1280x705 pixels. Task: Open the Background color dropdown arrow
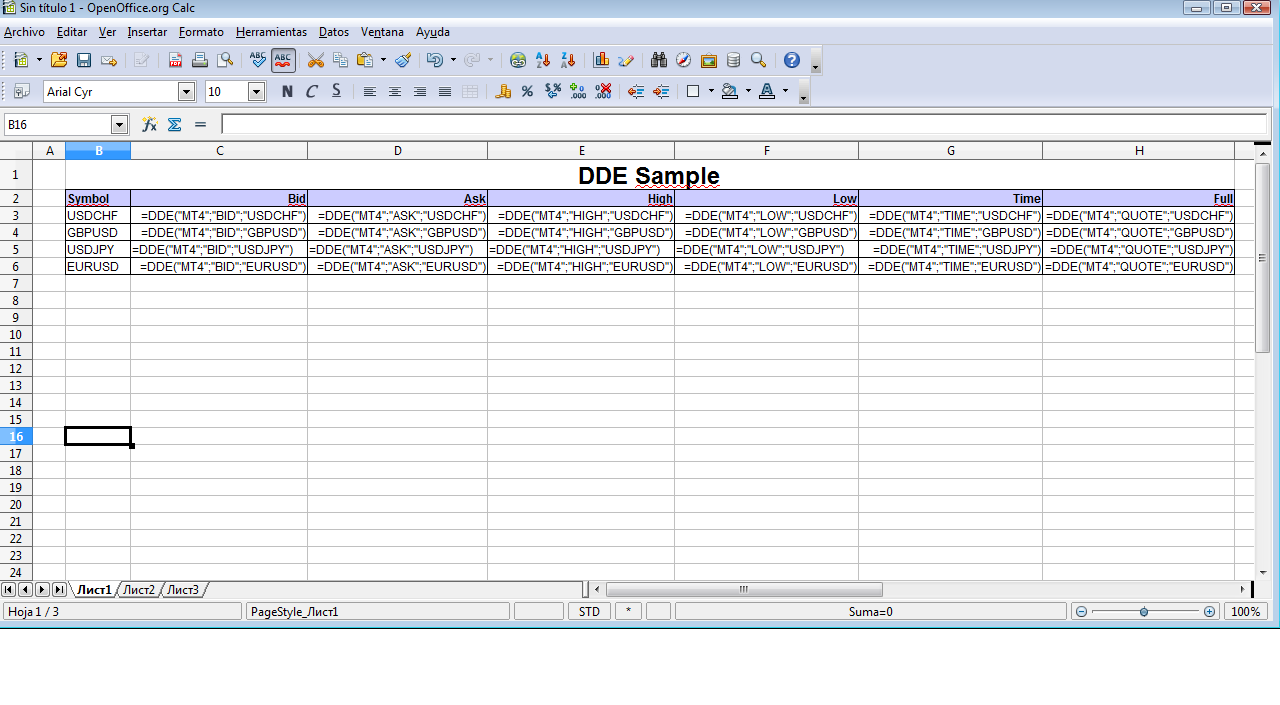click(748, 92)
